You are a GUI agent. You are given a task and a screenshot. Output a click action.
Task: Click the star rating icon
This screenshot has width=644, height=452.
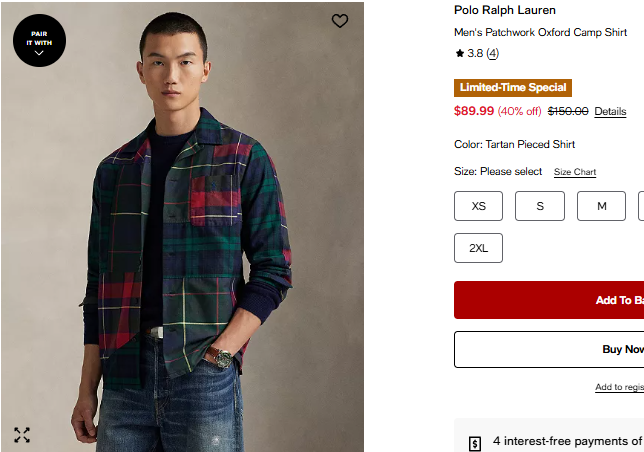pyautogui.click(x=459, y=53)
